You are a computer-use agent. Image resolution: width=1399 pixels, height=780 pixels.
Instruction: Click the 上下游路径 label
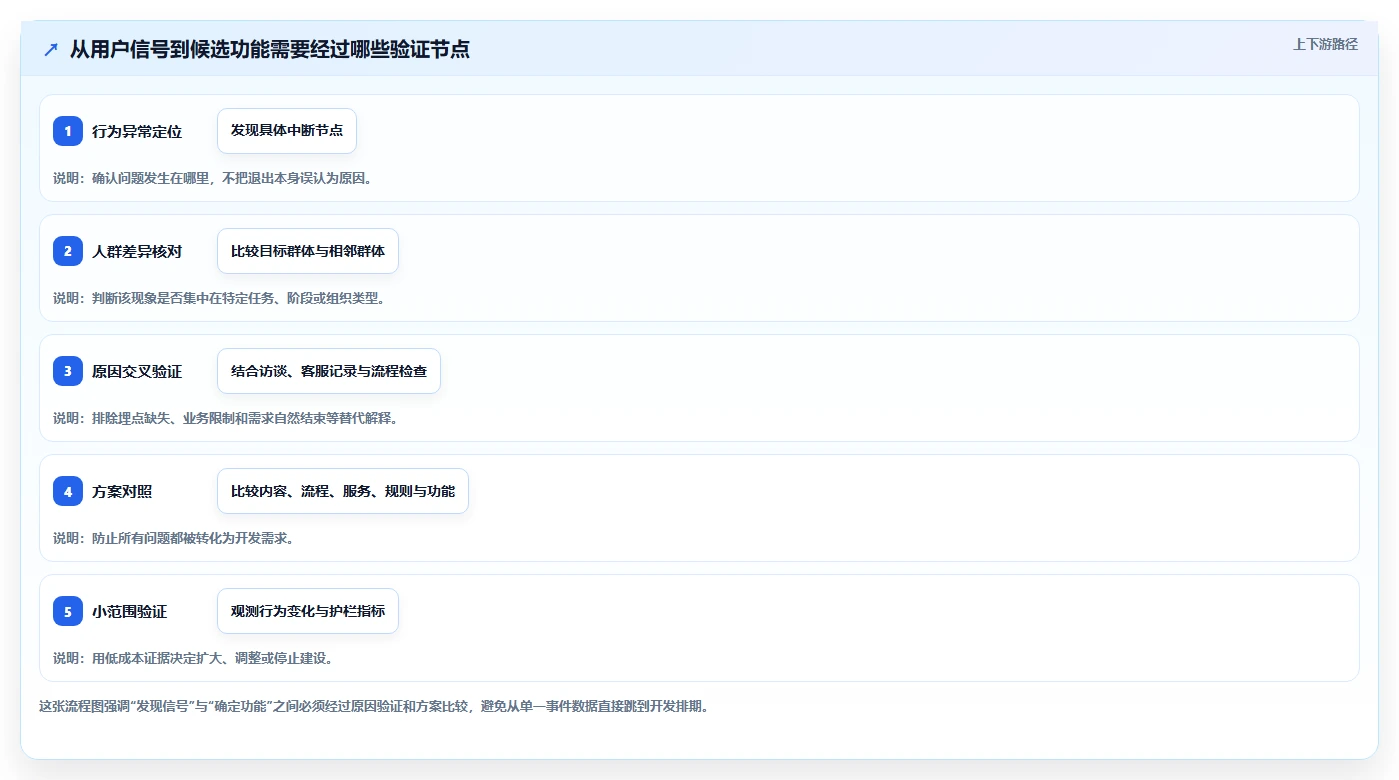click(x=1325, y=44)
